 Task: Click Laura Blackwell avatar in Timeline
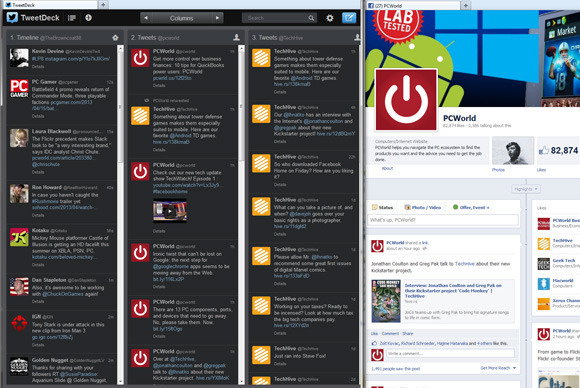click(x=19, y=138)
